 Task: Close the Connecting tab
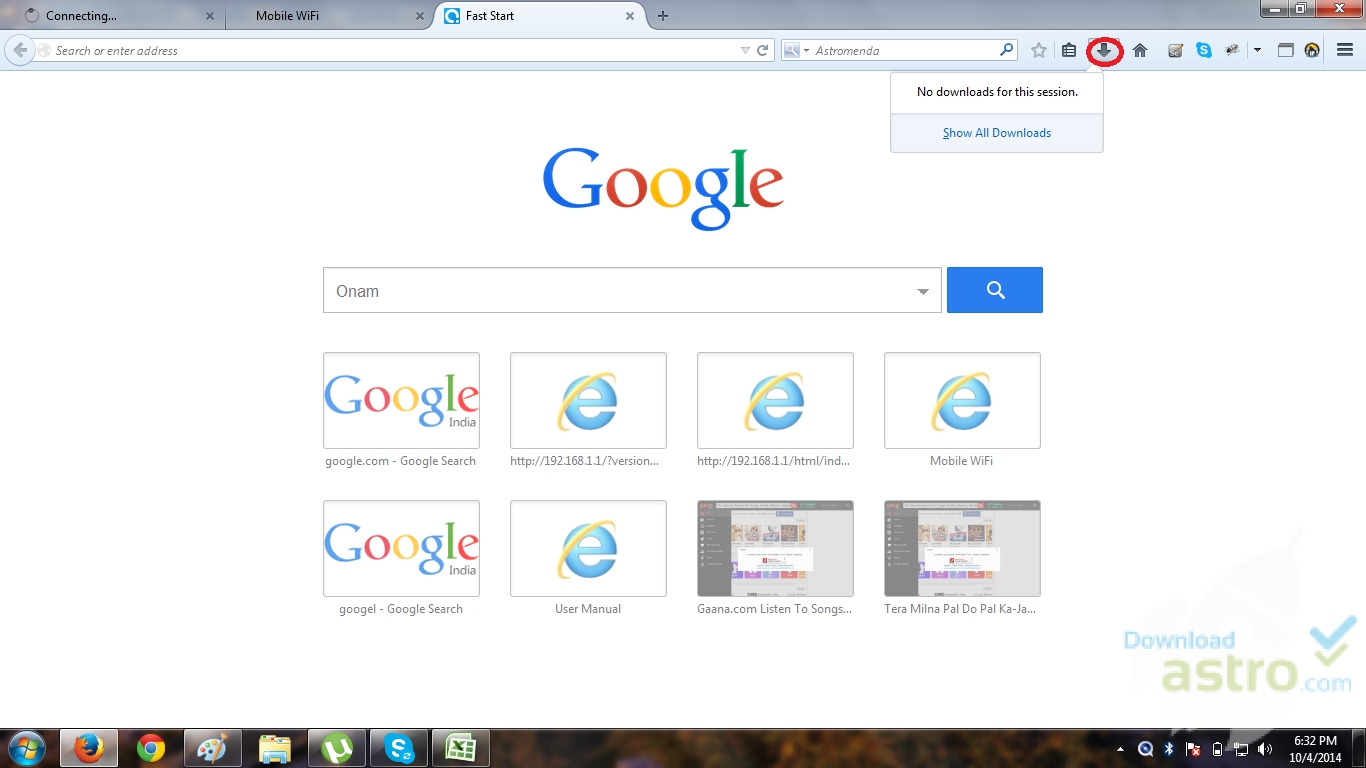(x=209, y=16)
